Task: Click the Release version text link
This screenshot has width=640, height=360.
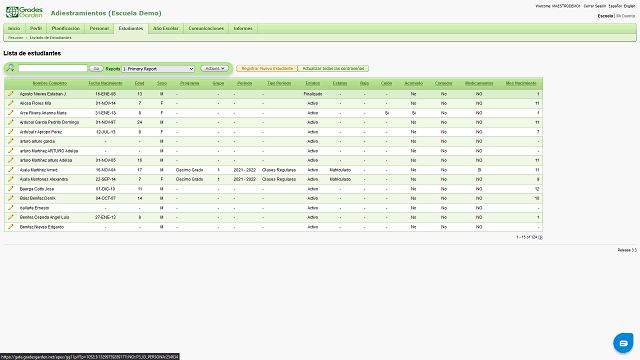Action: pos(627,250)
